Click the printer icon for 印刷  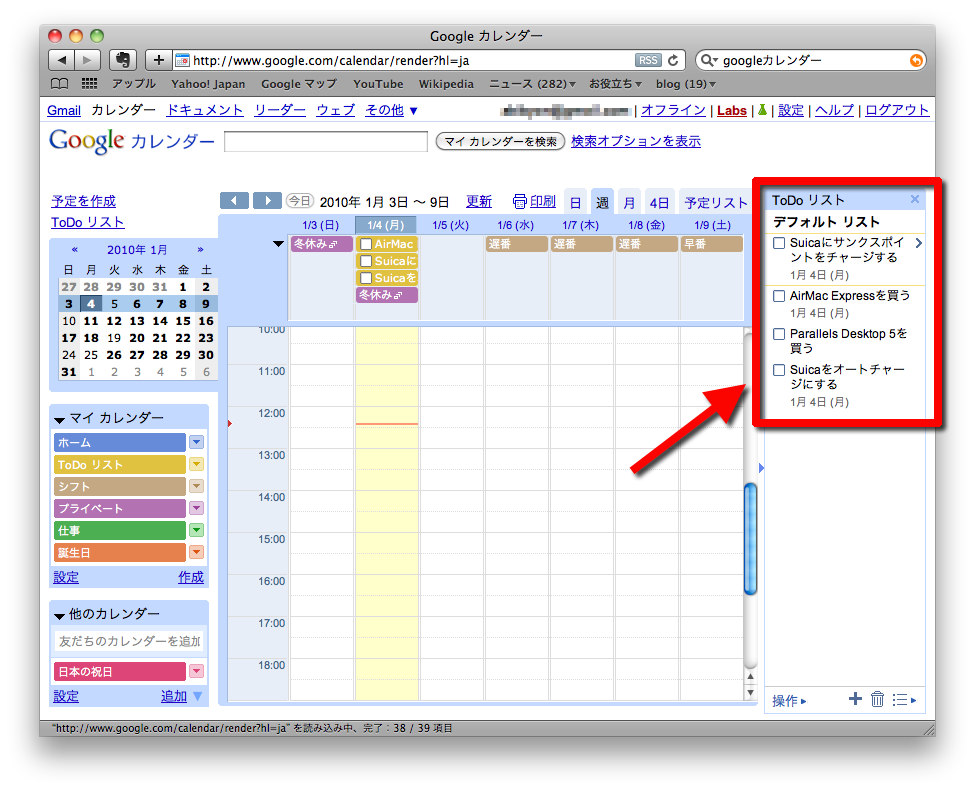[520, 201]
